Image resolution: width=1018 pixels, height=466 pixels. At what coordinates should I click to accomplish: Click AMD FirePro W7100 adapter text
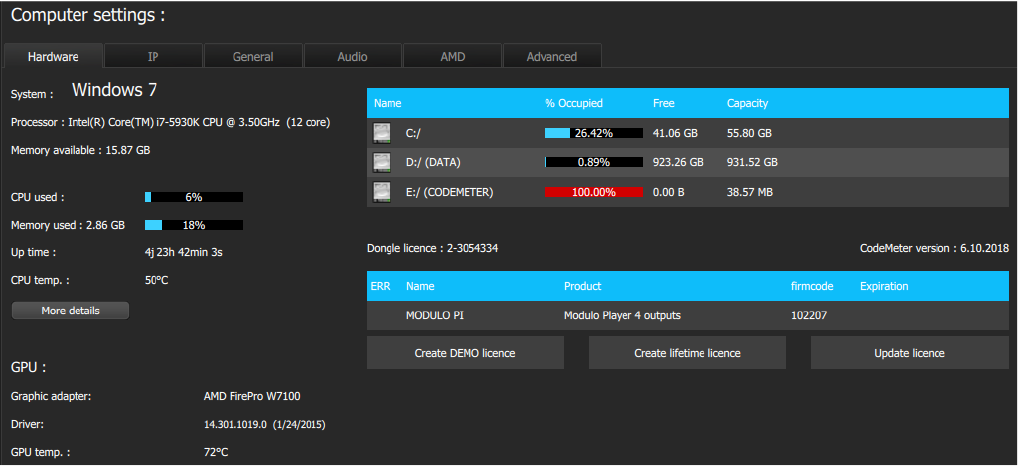pyautogui.click(x=252, y=396)
